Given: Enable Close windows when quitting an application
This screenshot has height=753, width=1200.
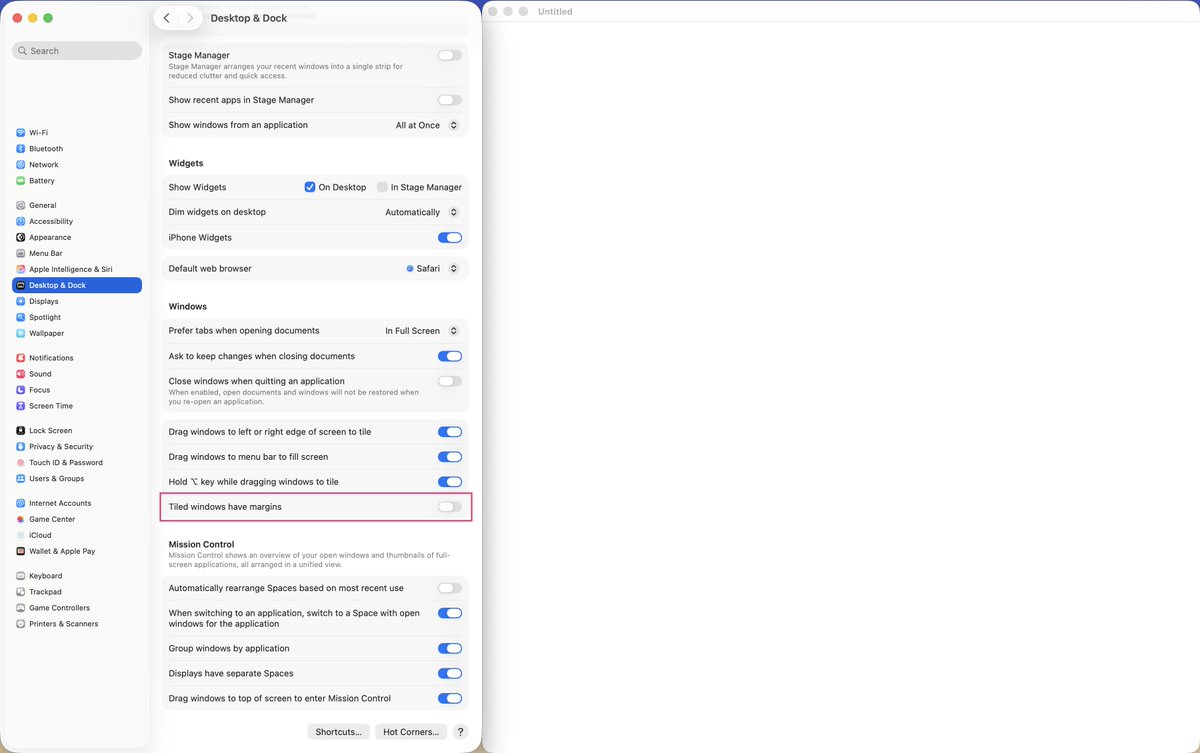Looking at the screenshot, I should [450, 381].
